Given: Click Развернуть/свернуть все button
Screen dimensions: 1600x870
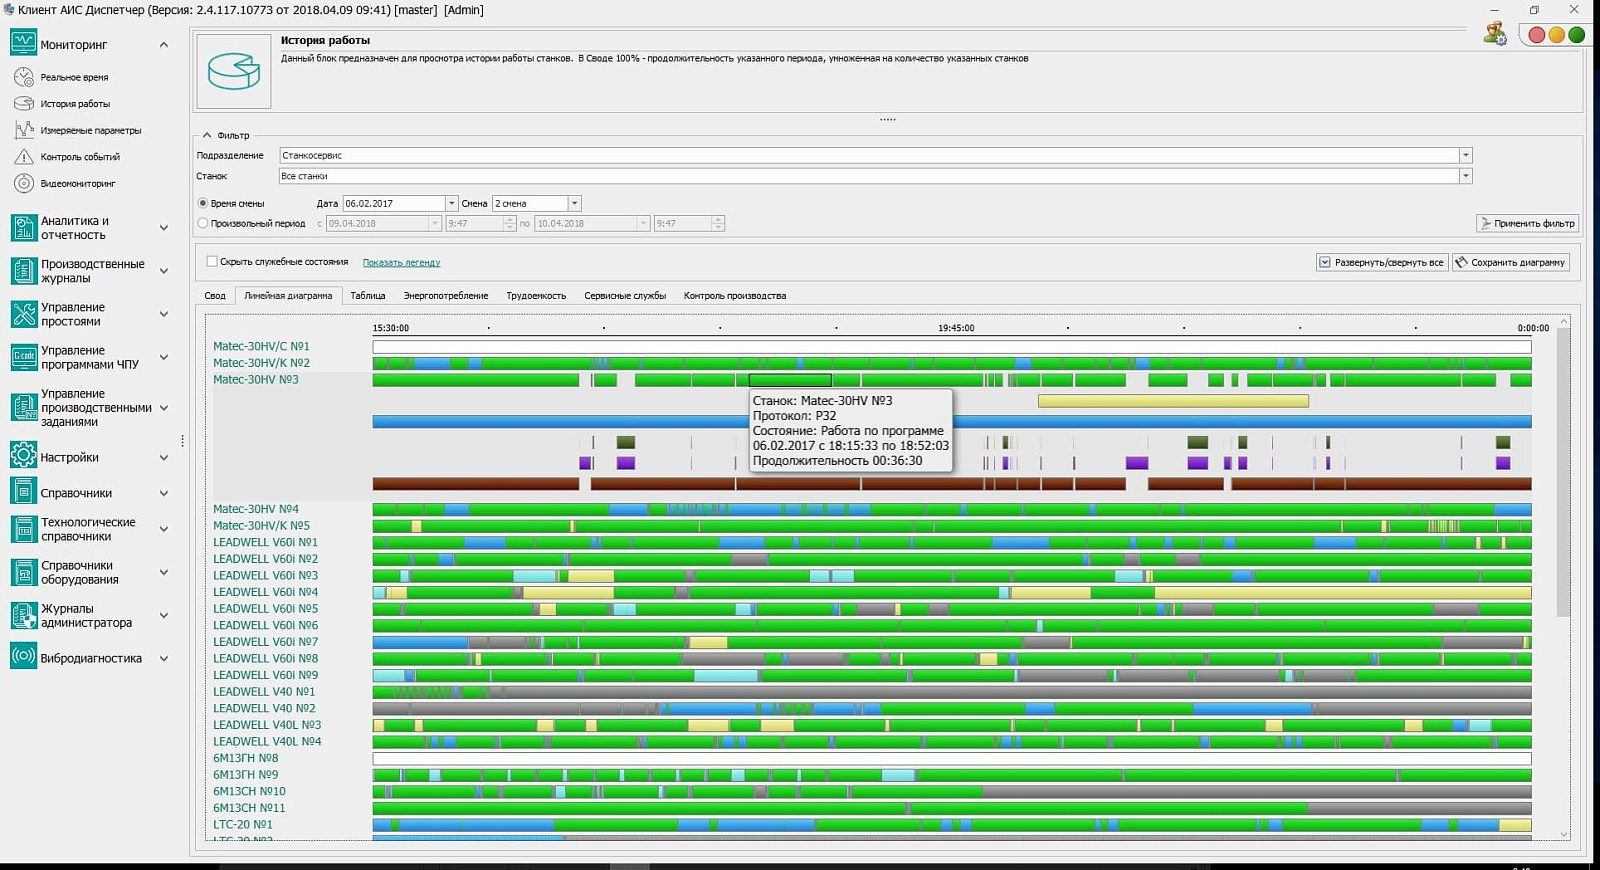Looking at the screenshot, I should point(1380,262).
